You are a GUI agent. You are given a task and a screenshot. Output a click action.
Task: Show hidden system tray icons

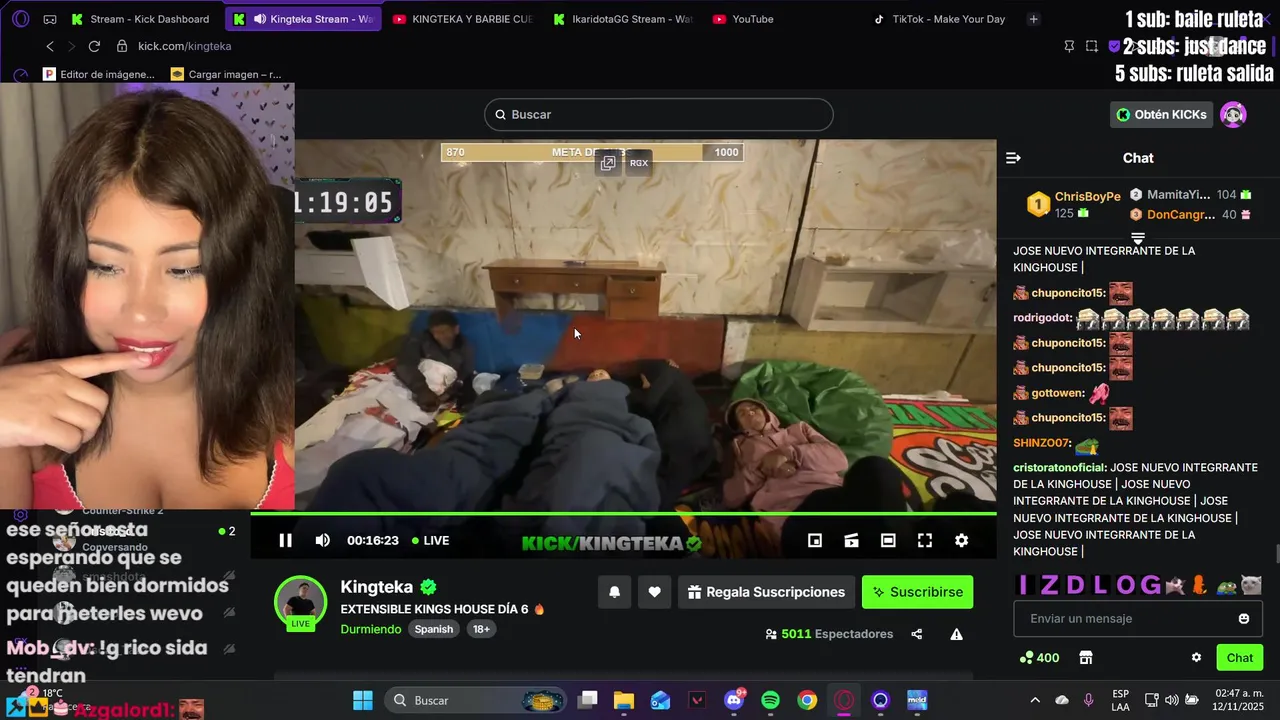tap(1035, 700)
